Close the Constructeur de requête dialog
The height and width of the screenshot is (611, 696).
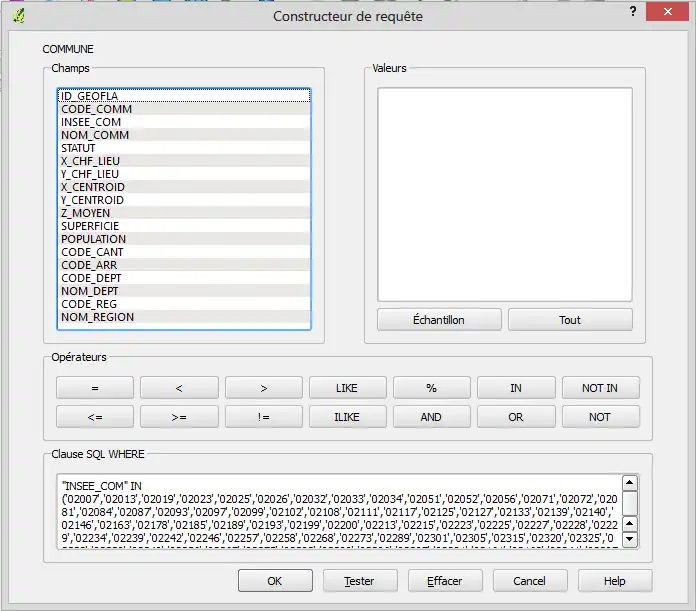[x=666, y=12]
